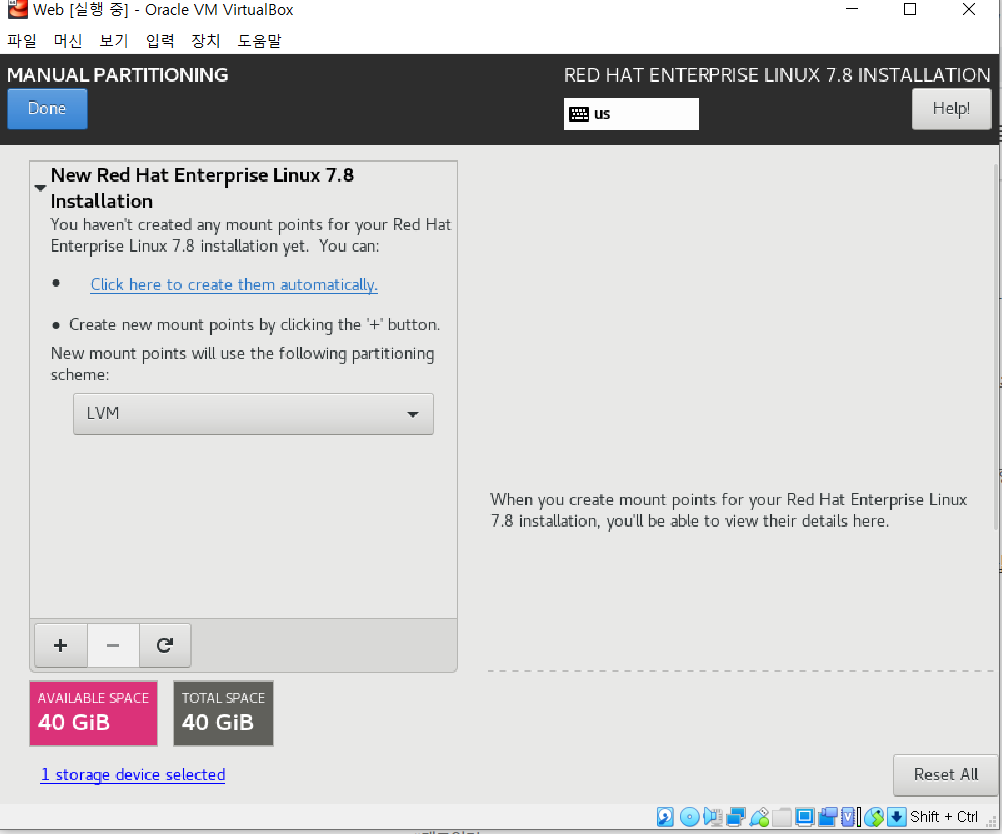
Task: Click the mouse integration status icon
Action: click(x=874, y=817)
